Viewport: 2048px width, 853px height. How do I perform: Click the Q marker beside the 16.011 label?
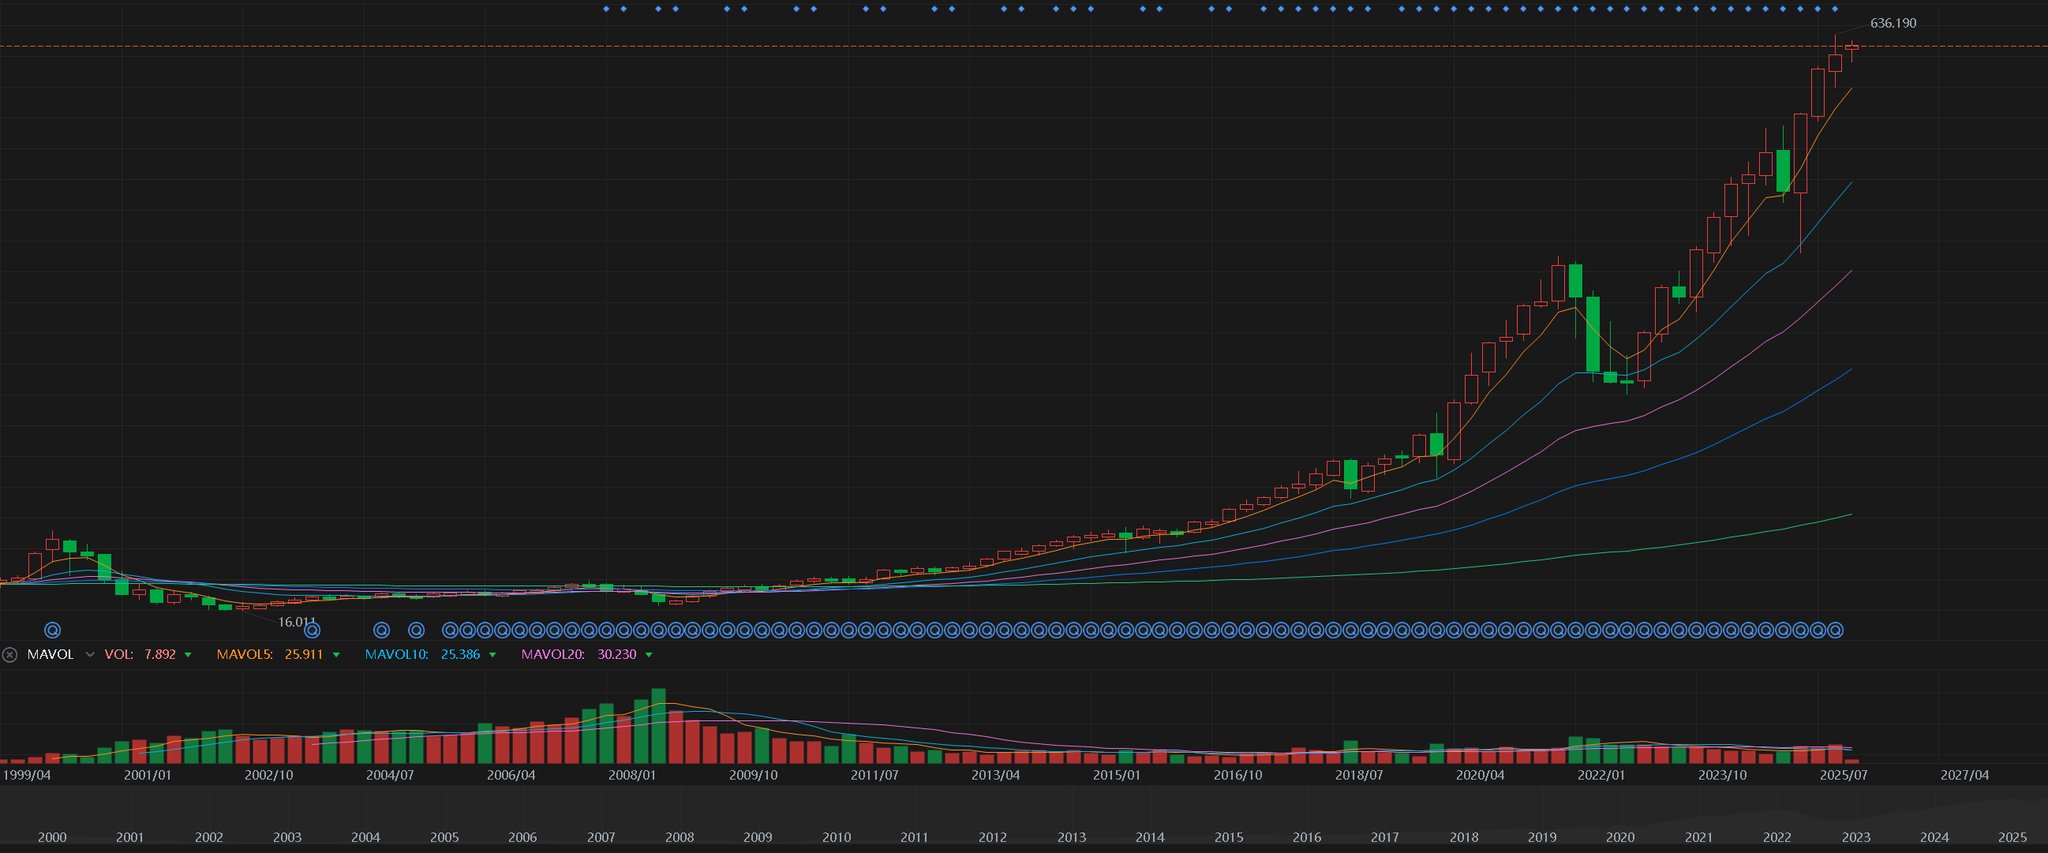coord(312,630)
